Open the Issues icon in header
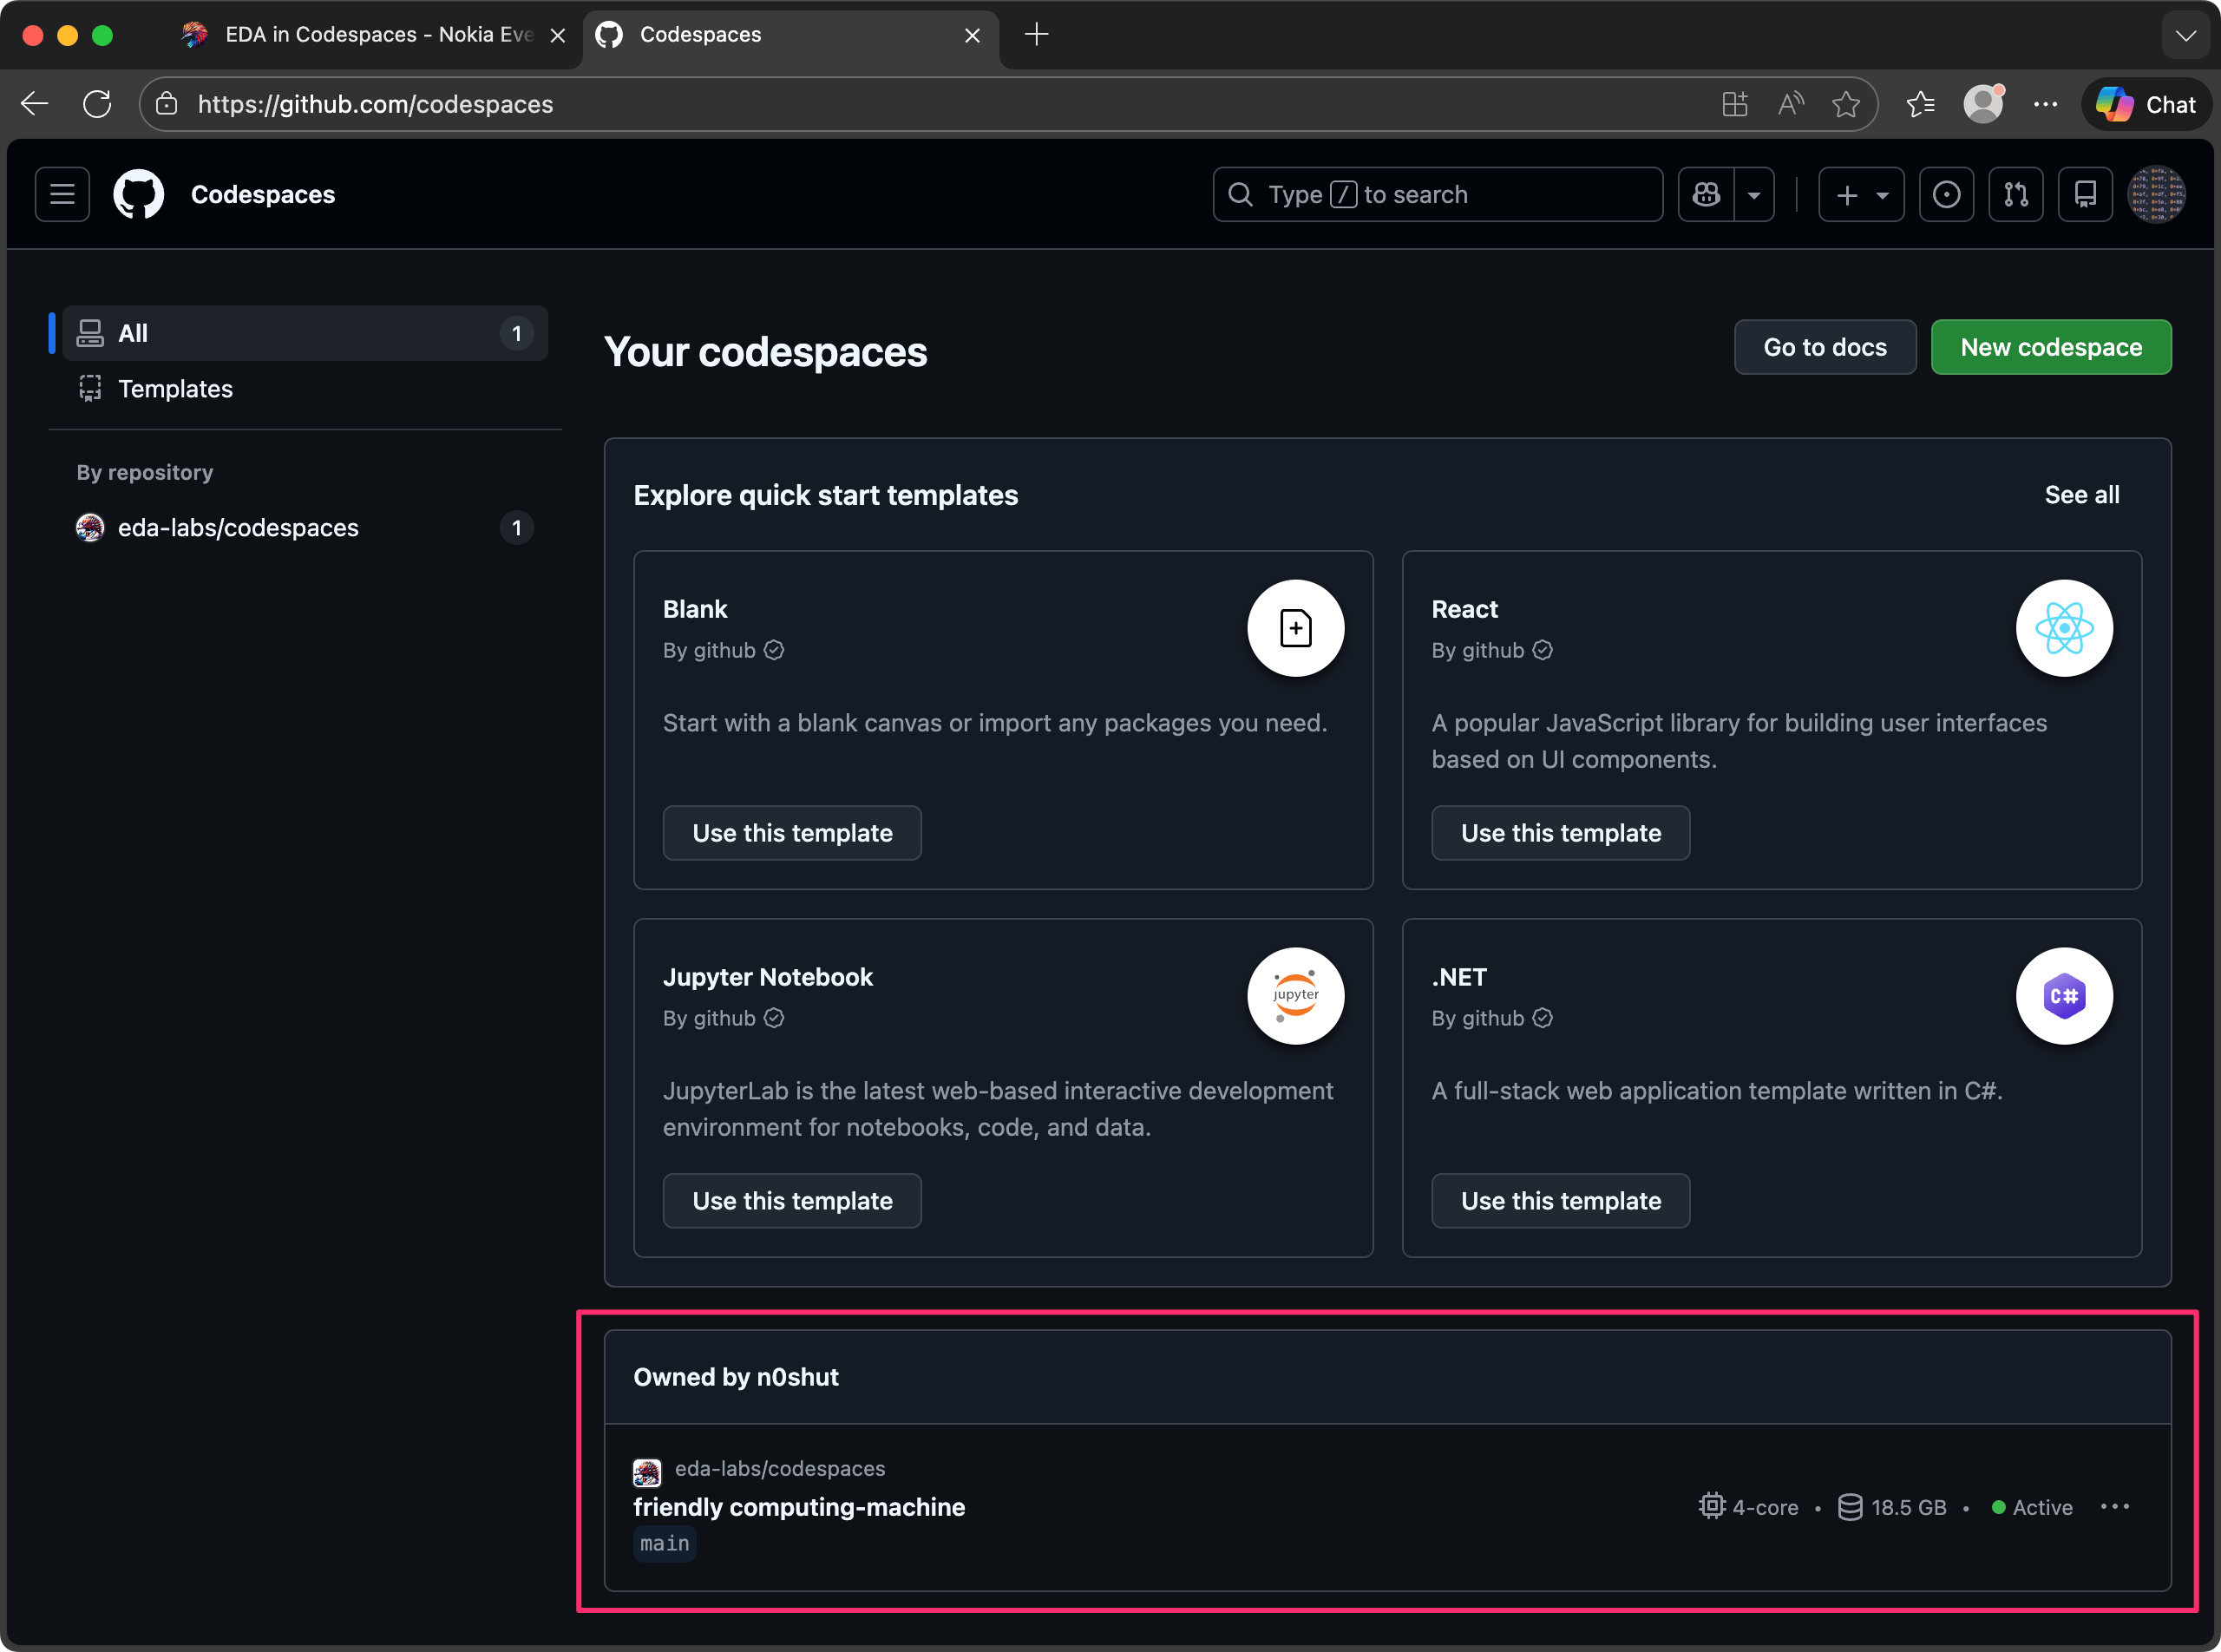The image size is (2221, 1652). point(1945,194)
